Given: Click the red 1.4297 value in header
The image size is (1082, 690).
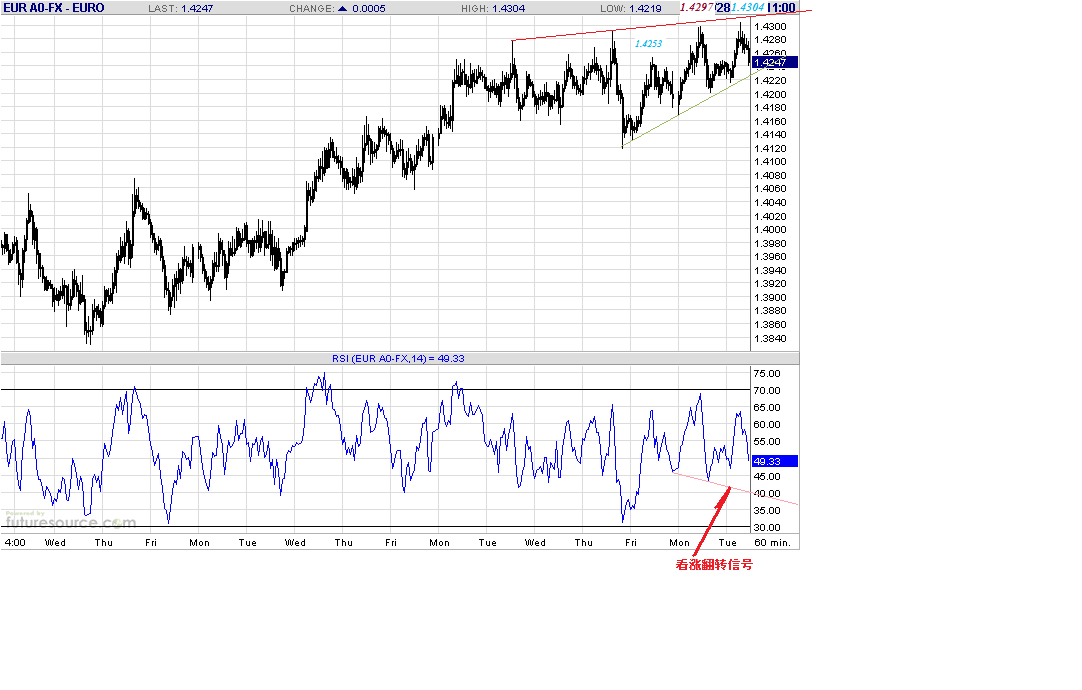Looking at the screenshot, I should pyautogui.click(x=696, y=8).
